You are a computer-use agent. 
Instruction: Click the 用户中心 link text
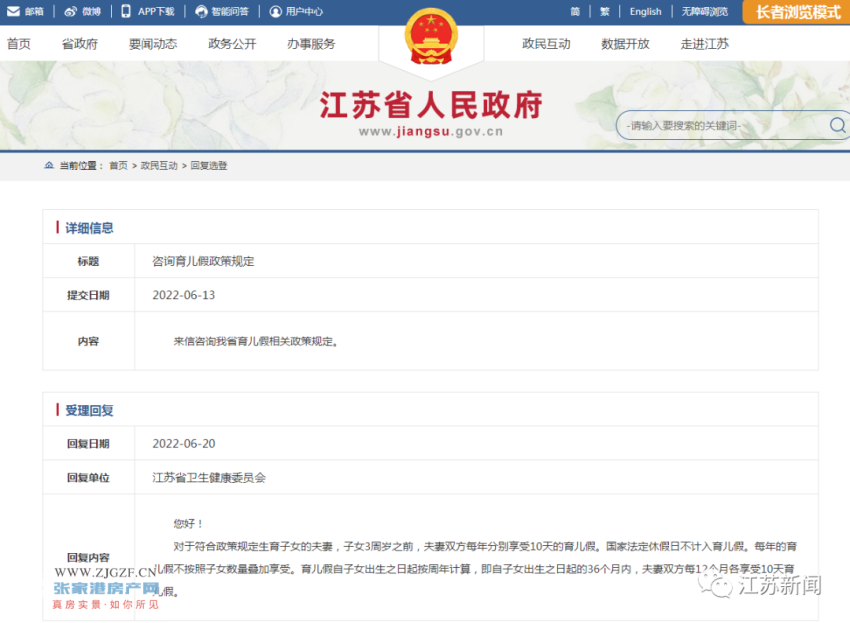pos(304,11)
